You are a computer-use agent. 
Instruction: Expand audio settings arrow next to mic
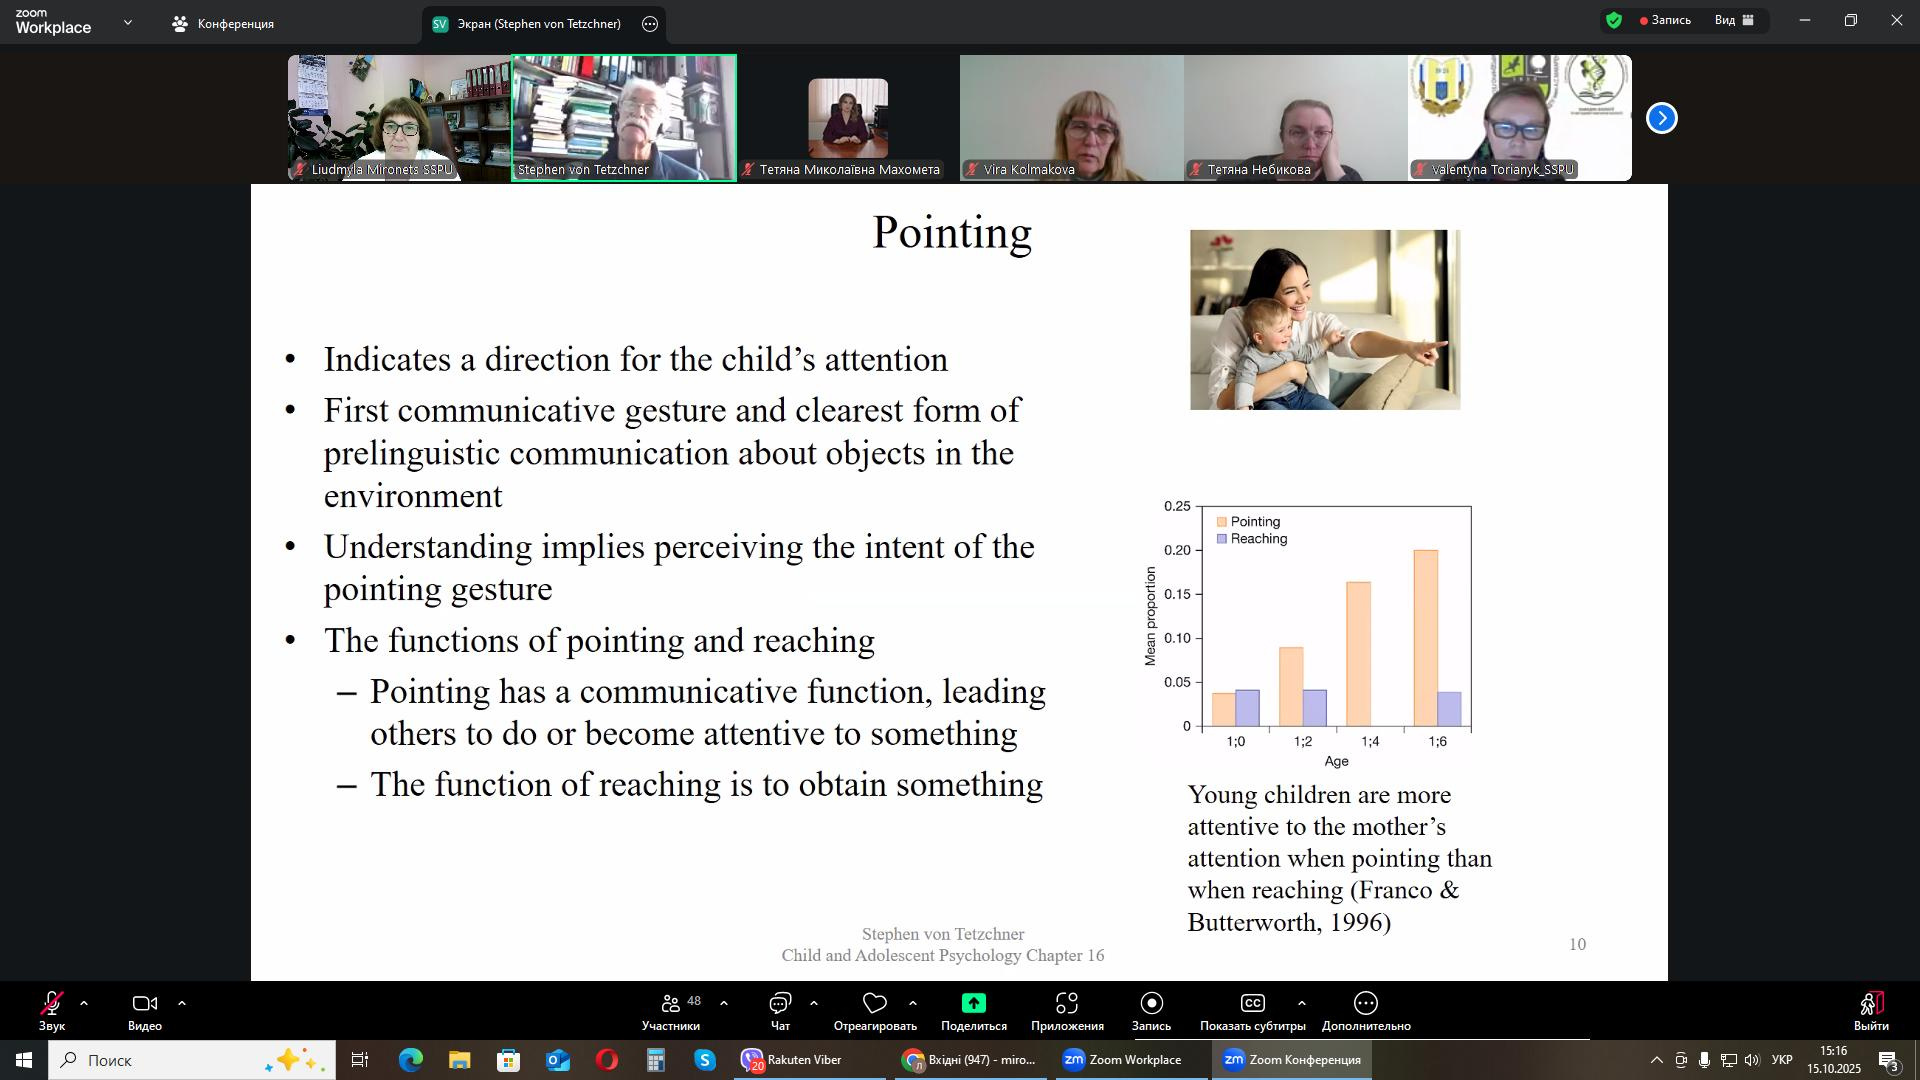(84, 1003)
